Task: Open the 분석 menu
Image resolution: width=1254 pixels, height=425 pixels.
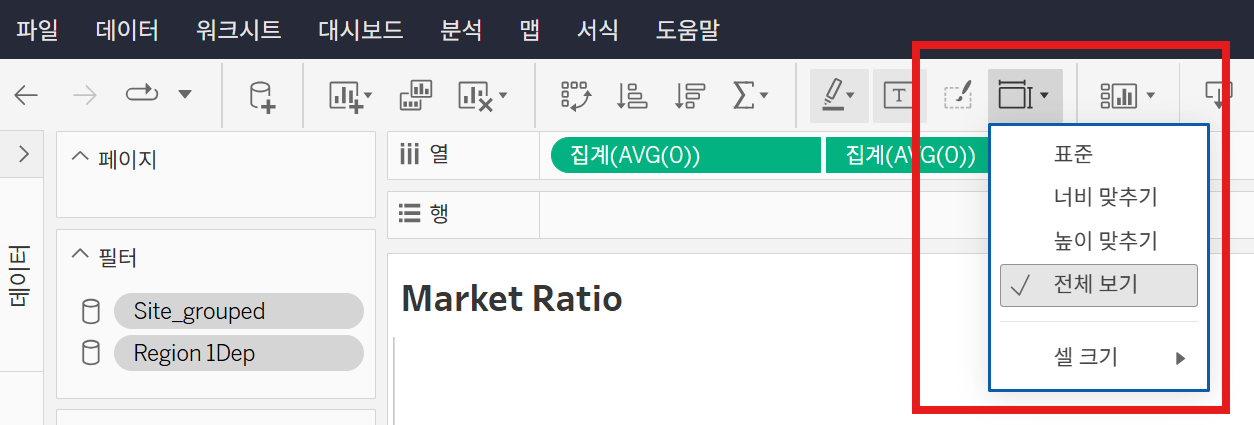Action: coord(461,29)
